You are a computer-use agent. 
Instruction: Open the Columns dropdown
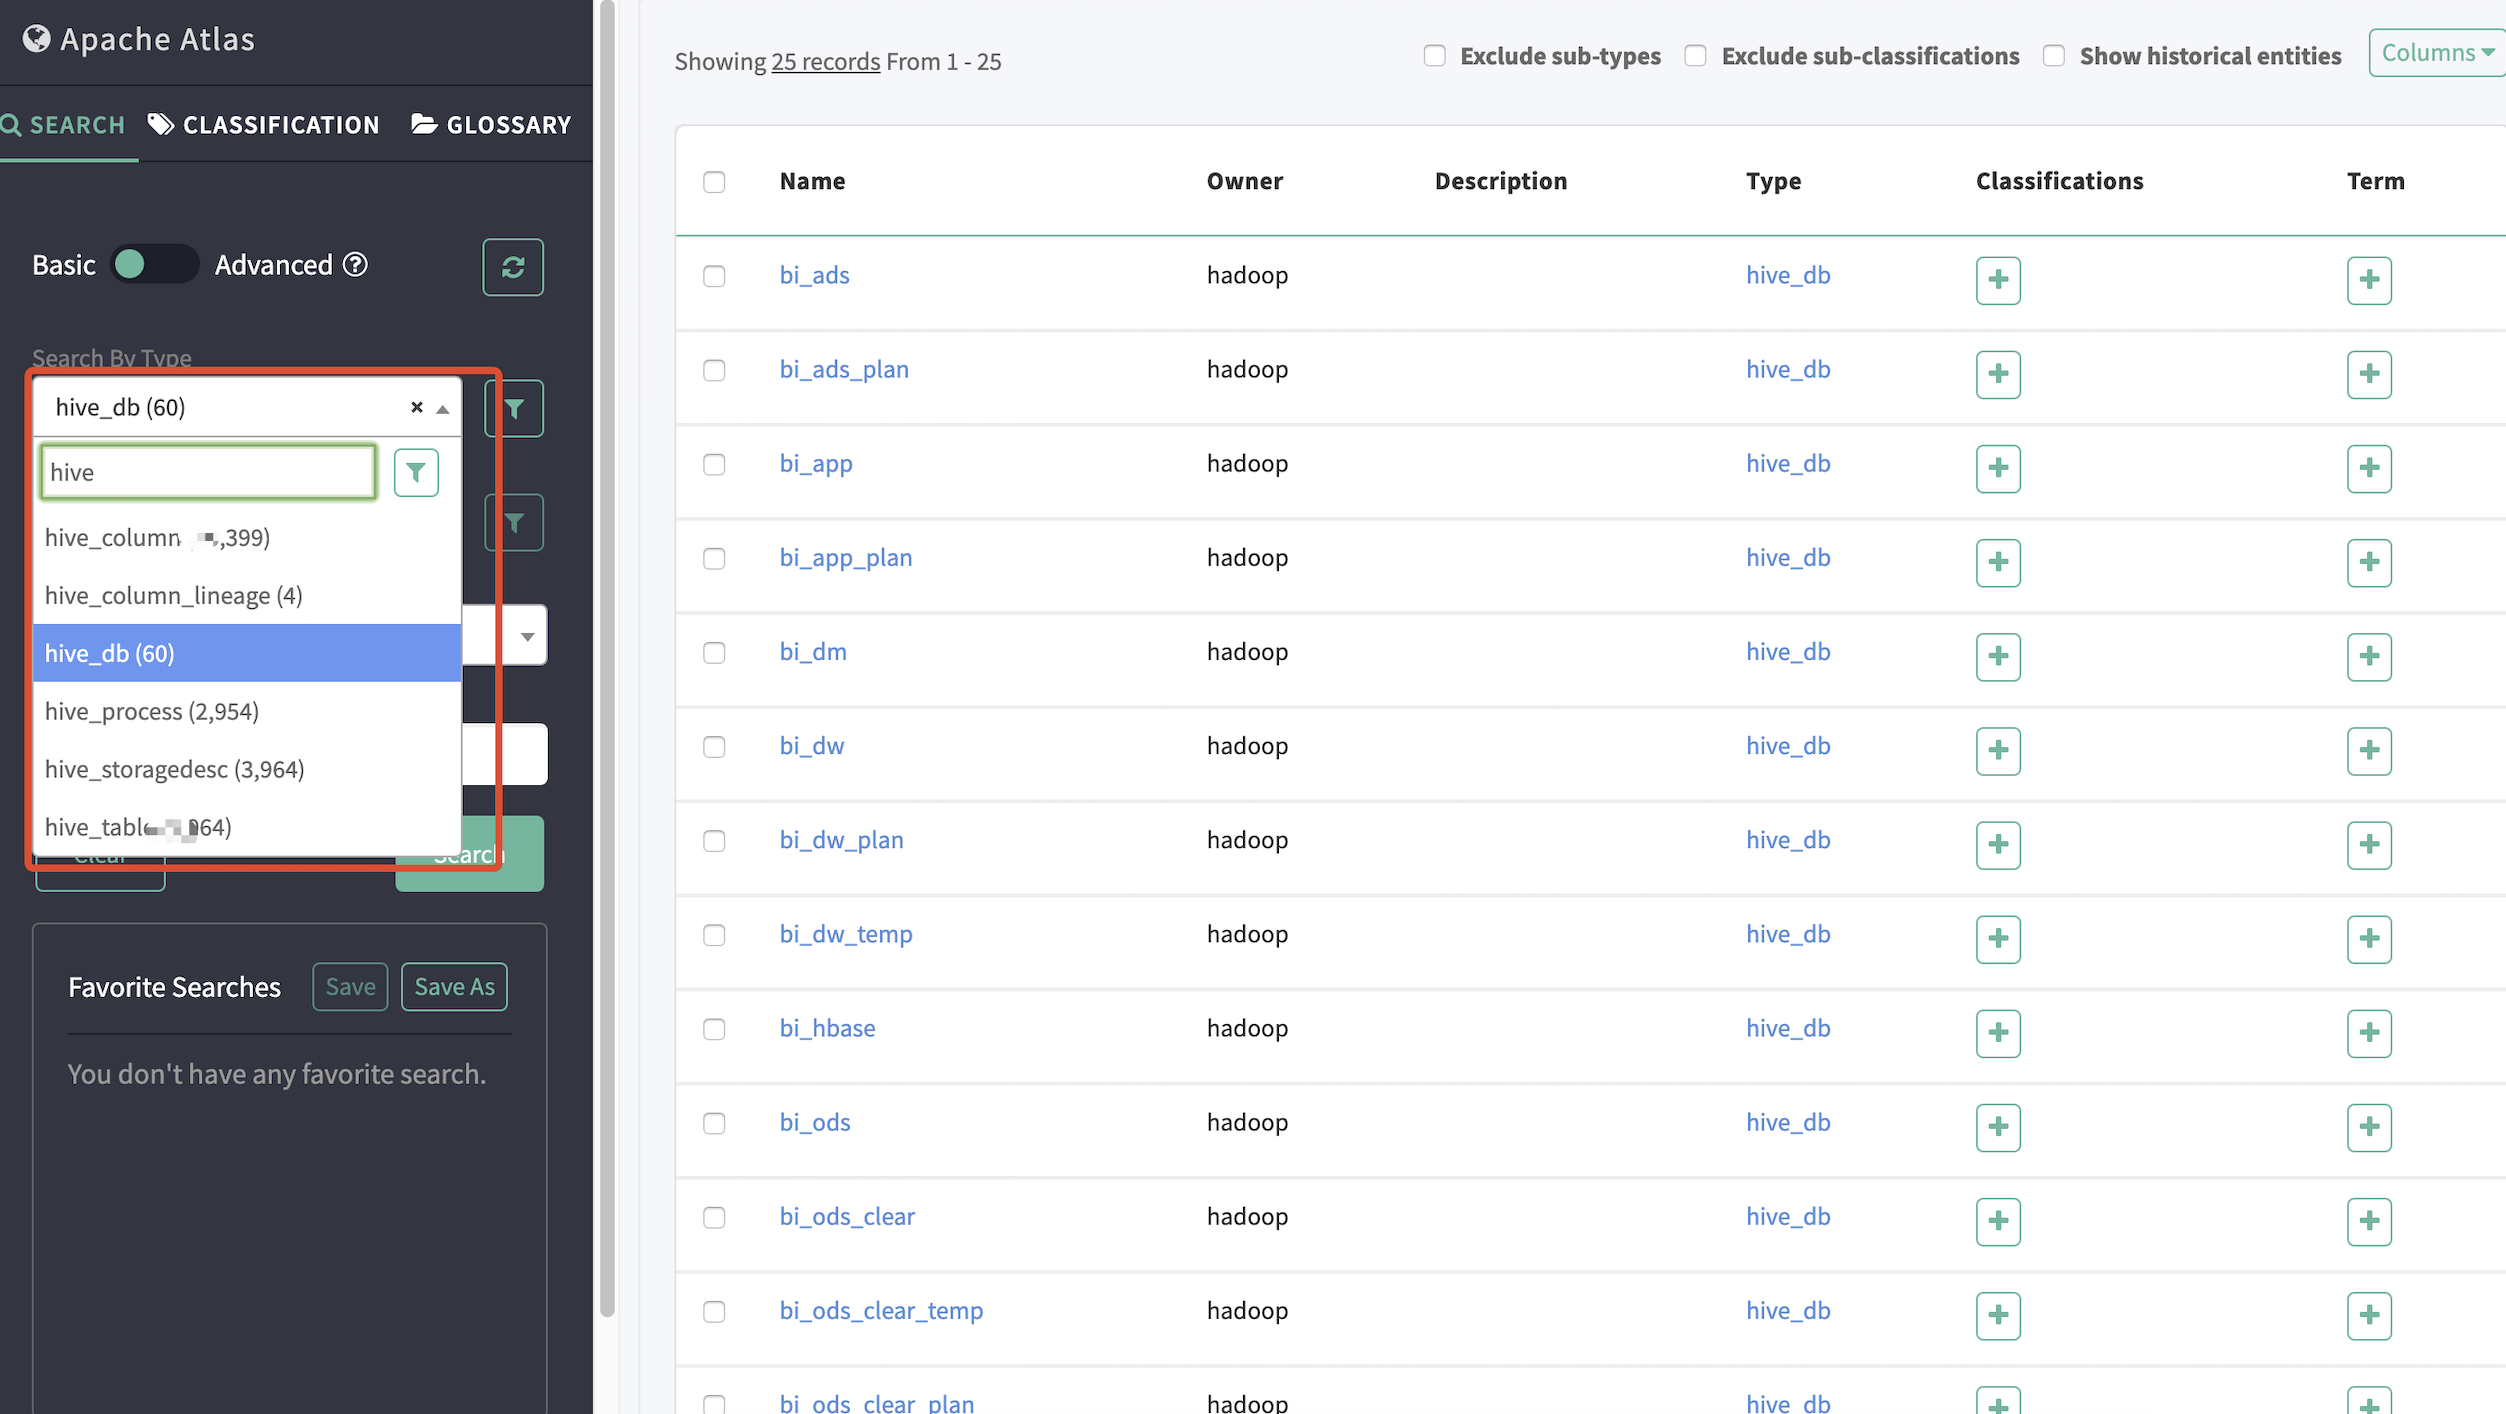(2436, 53)
